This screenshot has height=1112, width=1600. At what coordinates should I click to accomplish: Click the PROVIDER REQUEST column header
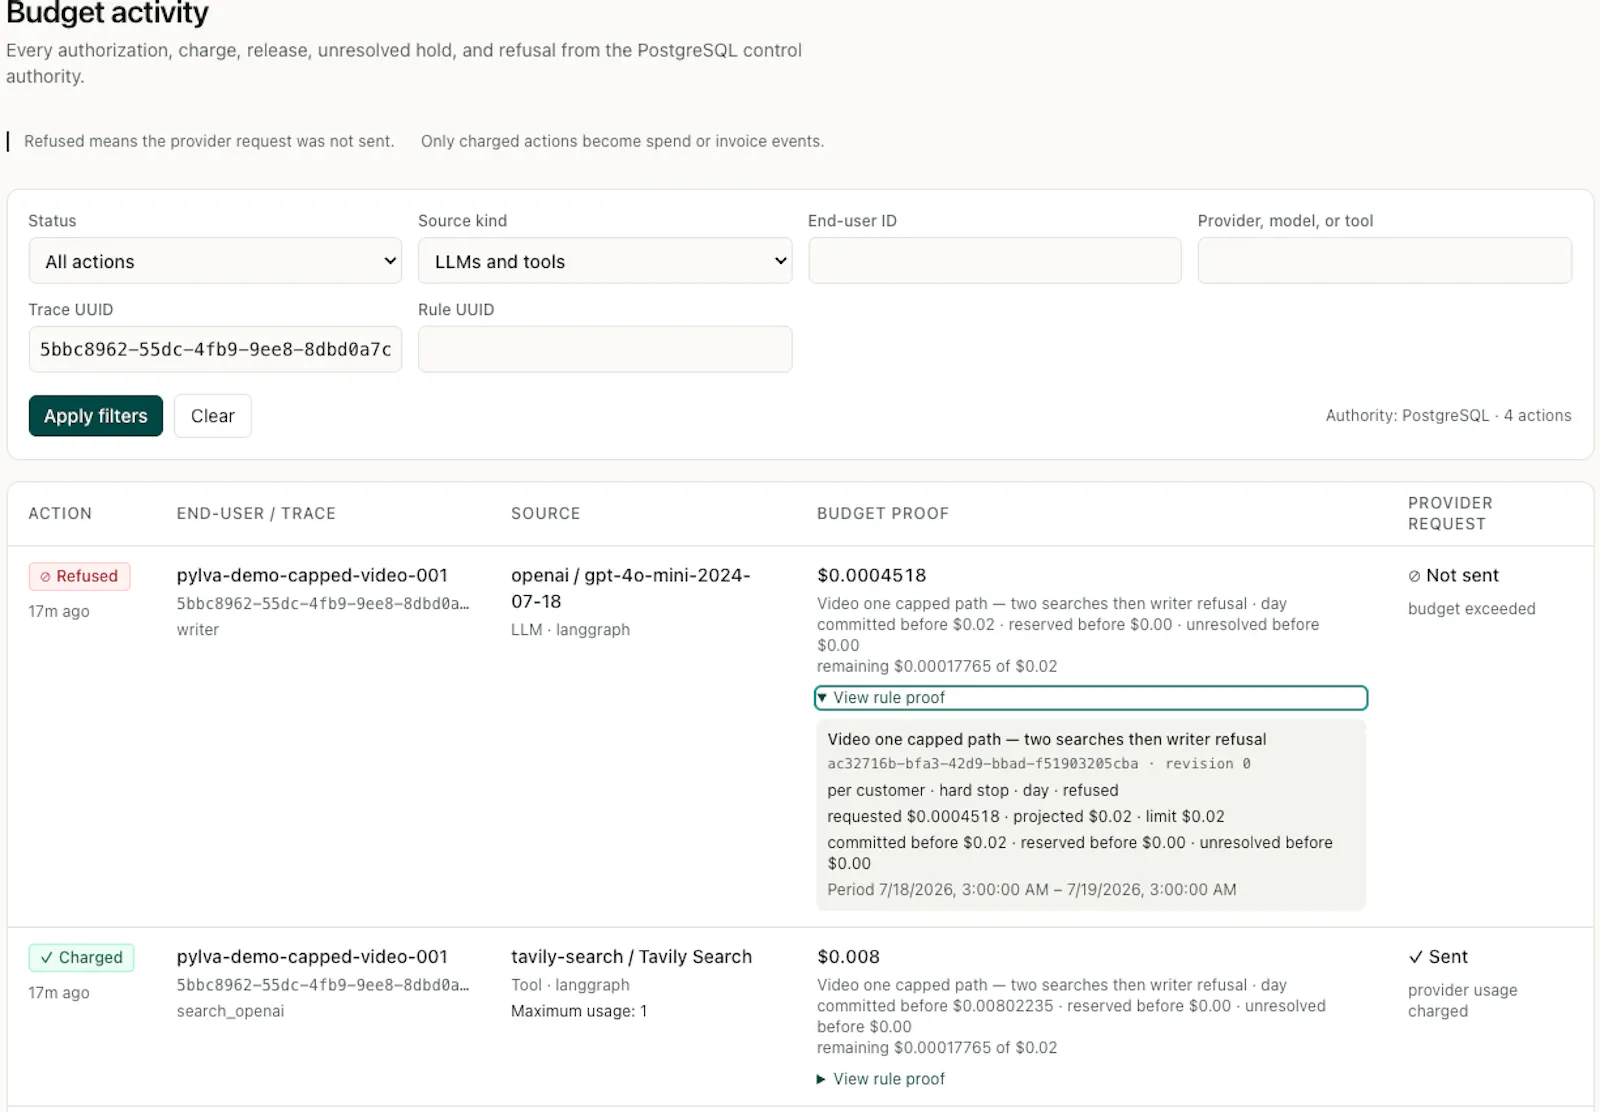[x=1450, y=513]
